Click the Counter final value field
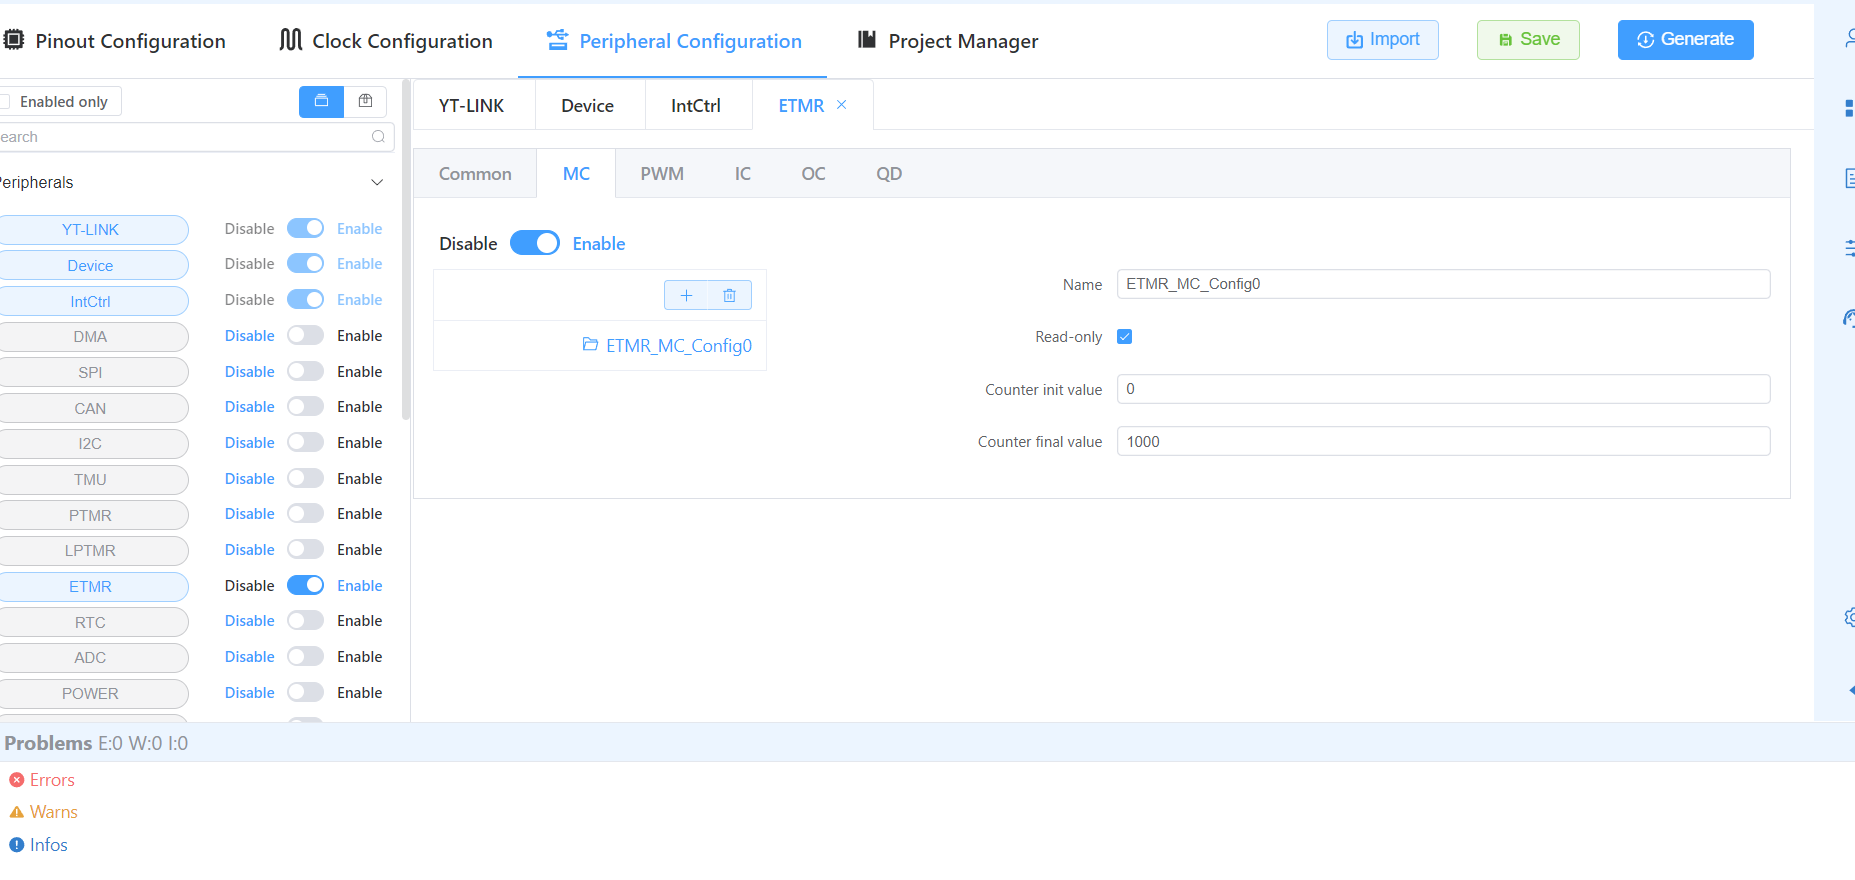1855x880 pixels. coord(1442,442)
